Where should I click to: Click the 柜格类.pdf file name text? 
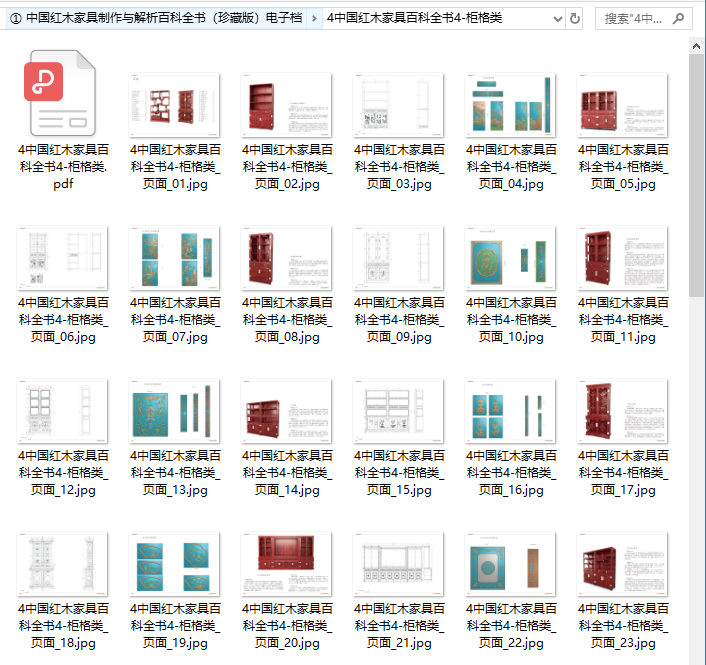(63, 167)
